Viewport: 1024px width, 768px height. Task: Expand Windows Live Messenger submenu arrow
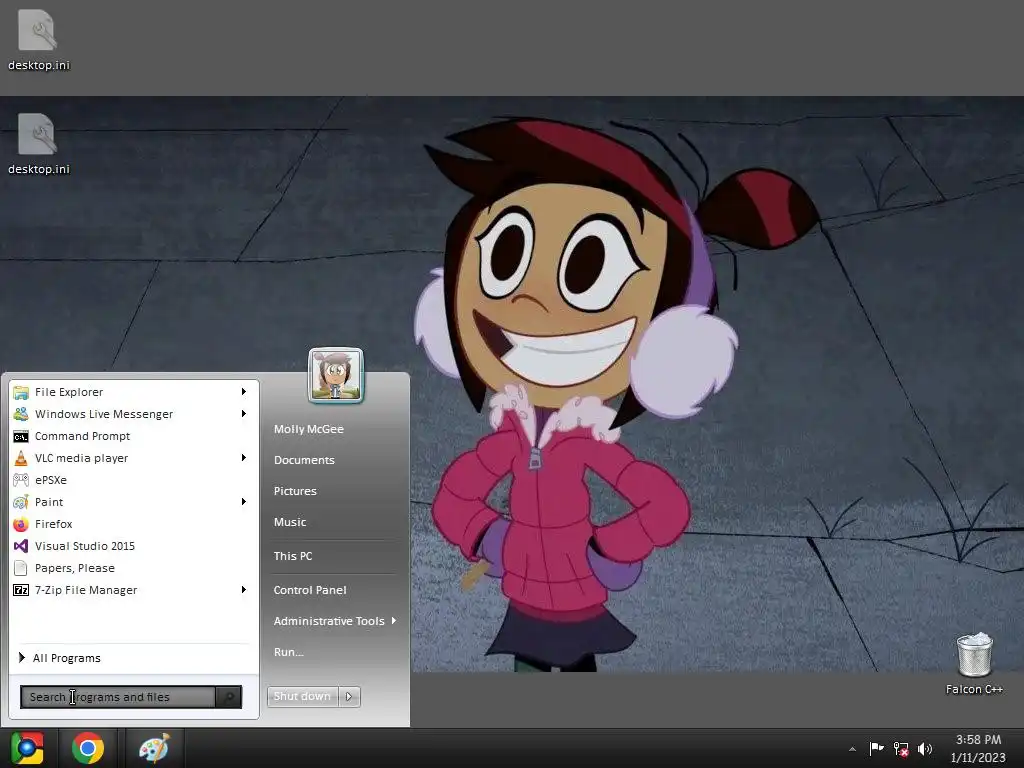pos(244,414)
